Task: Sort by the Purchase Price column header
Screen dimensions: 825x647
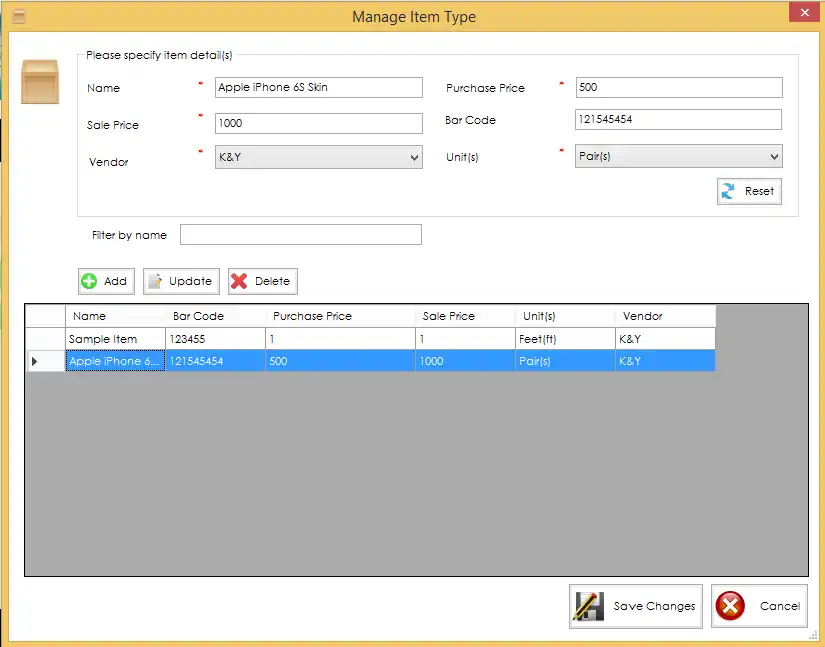Action: click(340, 316)
